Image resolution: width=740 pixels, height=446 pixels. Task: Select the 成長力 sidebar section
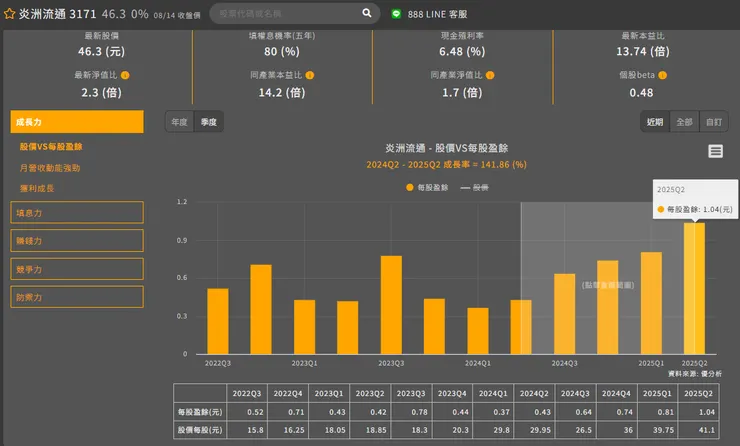pos(77,122)
